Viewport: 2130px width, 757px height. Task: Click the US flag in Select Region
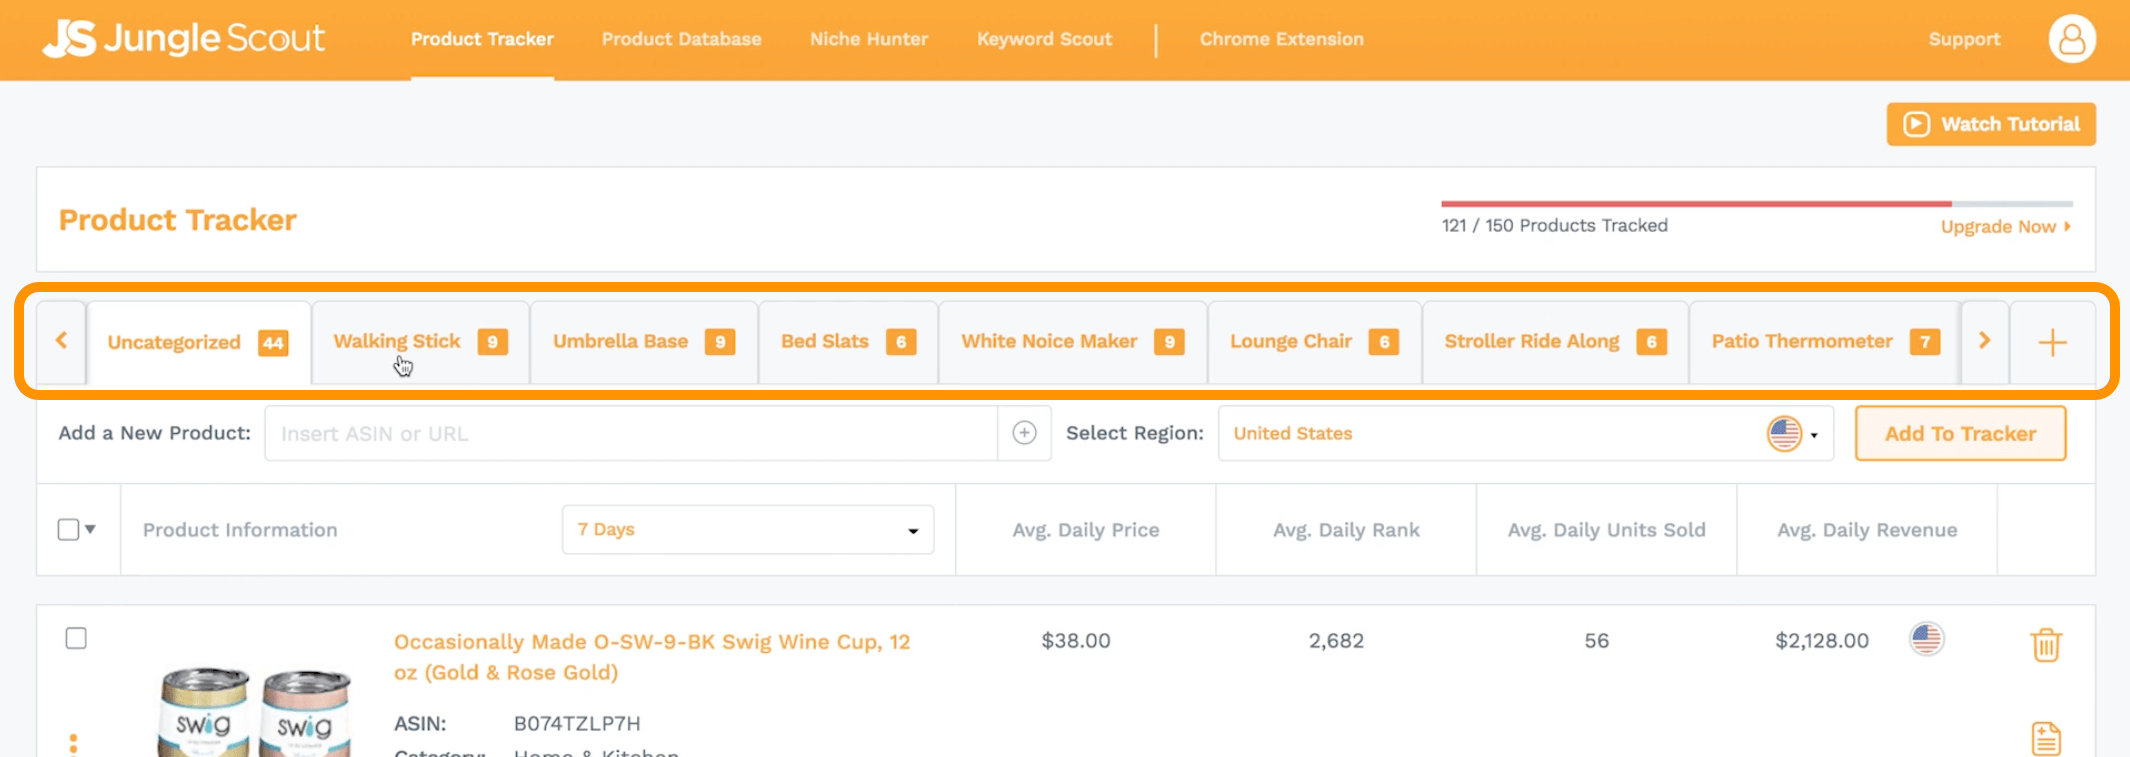1784,434
